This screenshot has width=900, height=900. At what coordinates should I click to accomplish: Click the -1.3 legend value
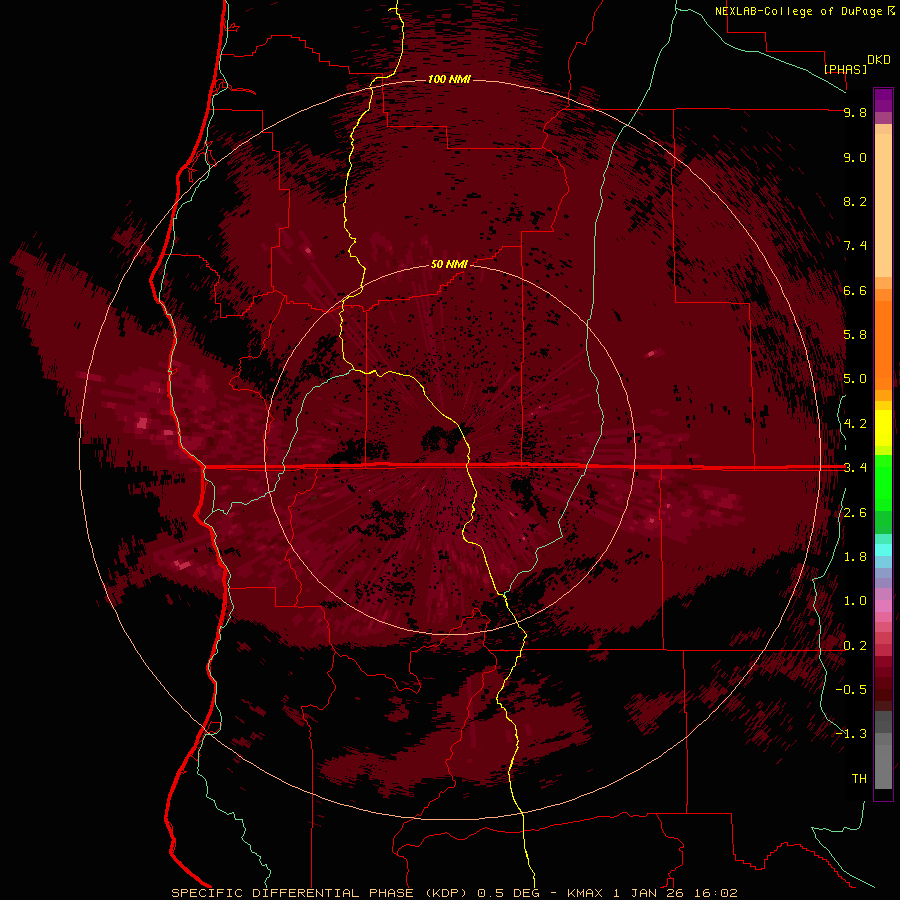[851, 734]
